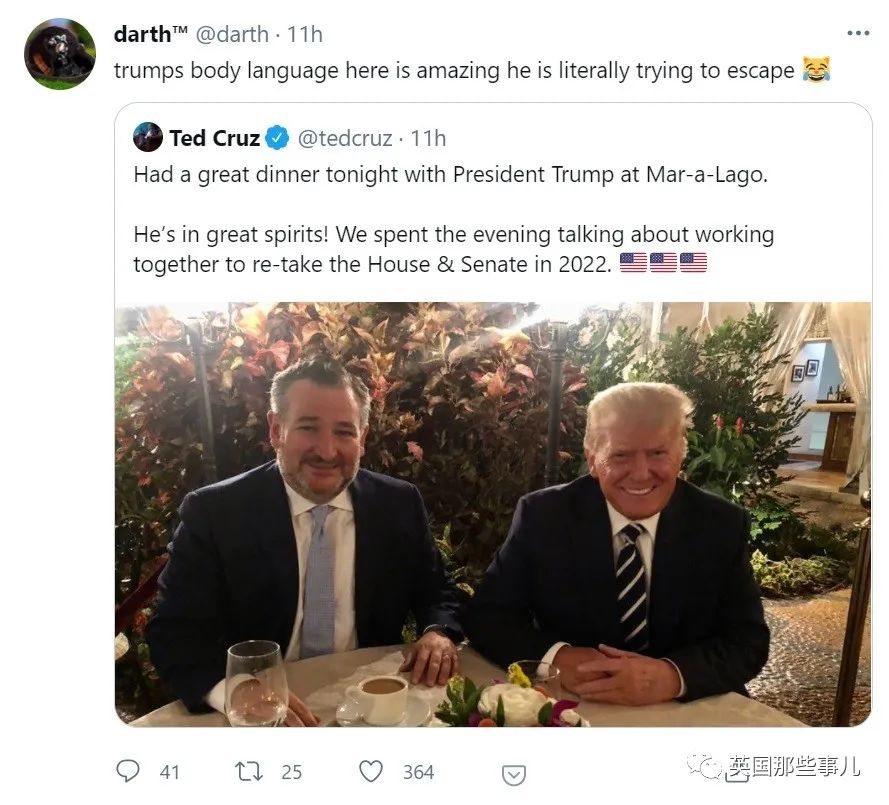Click the 25 retweets count
Screen dimensions: 889x805
(x=291, y=772)
